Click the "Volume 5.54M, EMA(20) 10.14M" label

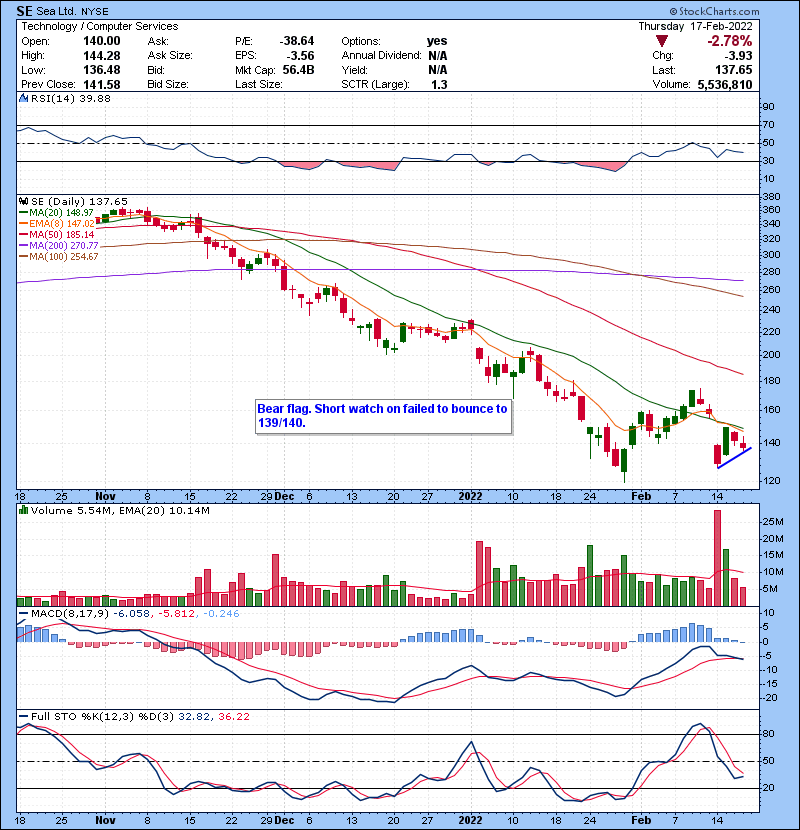click(120, 510)
